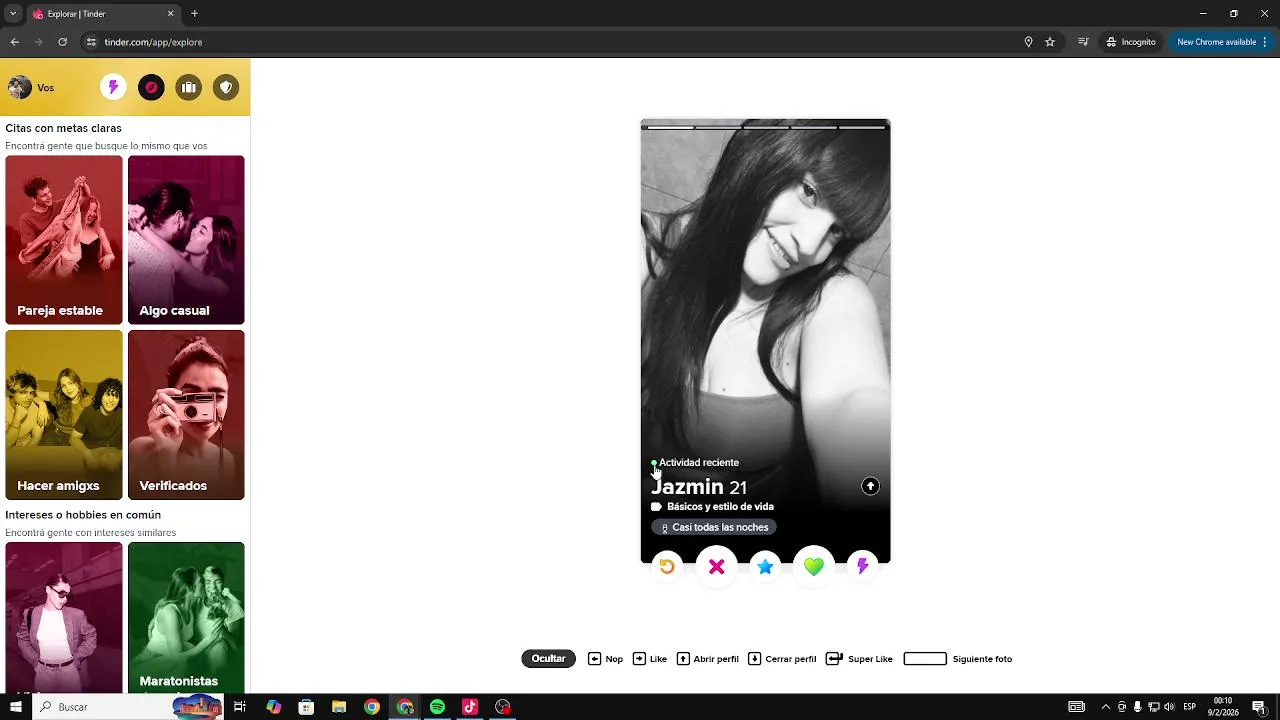This screenshot has height=720, width=1280.
Task: Click the Nop left-arrow shortcut hint
Action: point(605,659)
